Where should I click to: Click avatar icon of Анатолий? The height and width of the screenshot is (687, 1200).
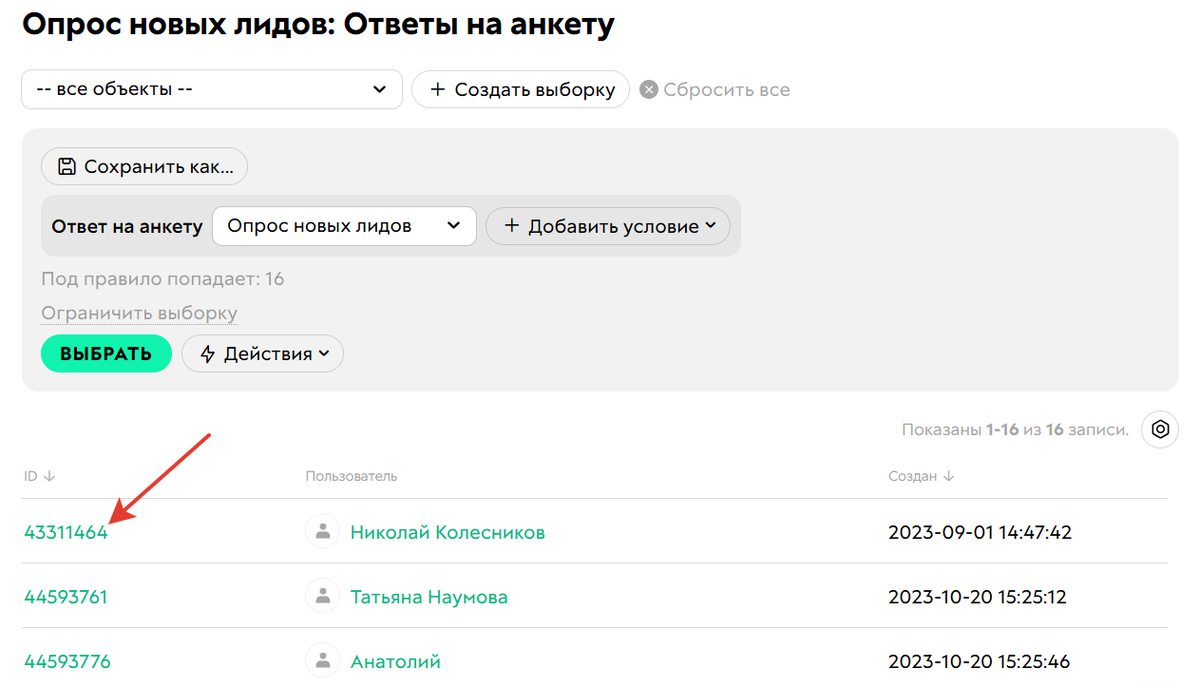pyautogui.click(x=322, y=660)
